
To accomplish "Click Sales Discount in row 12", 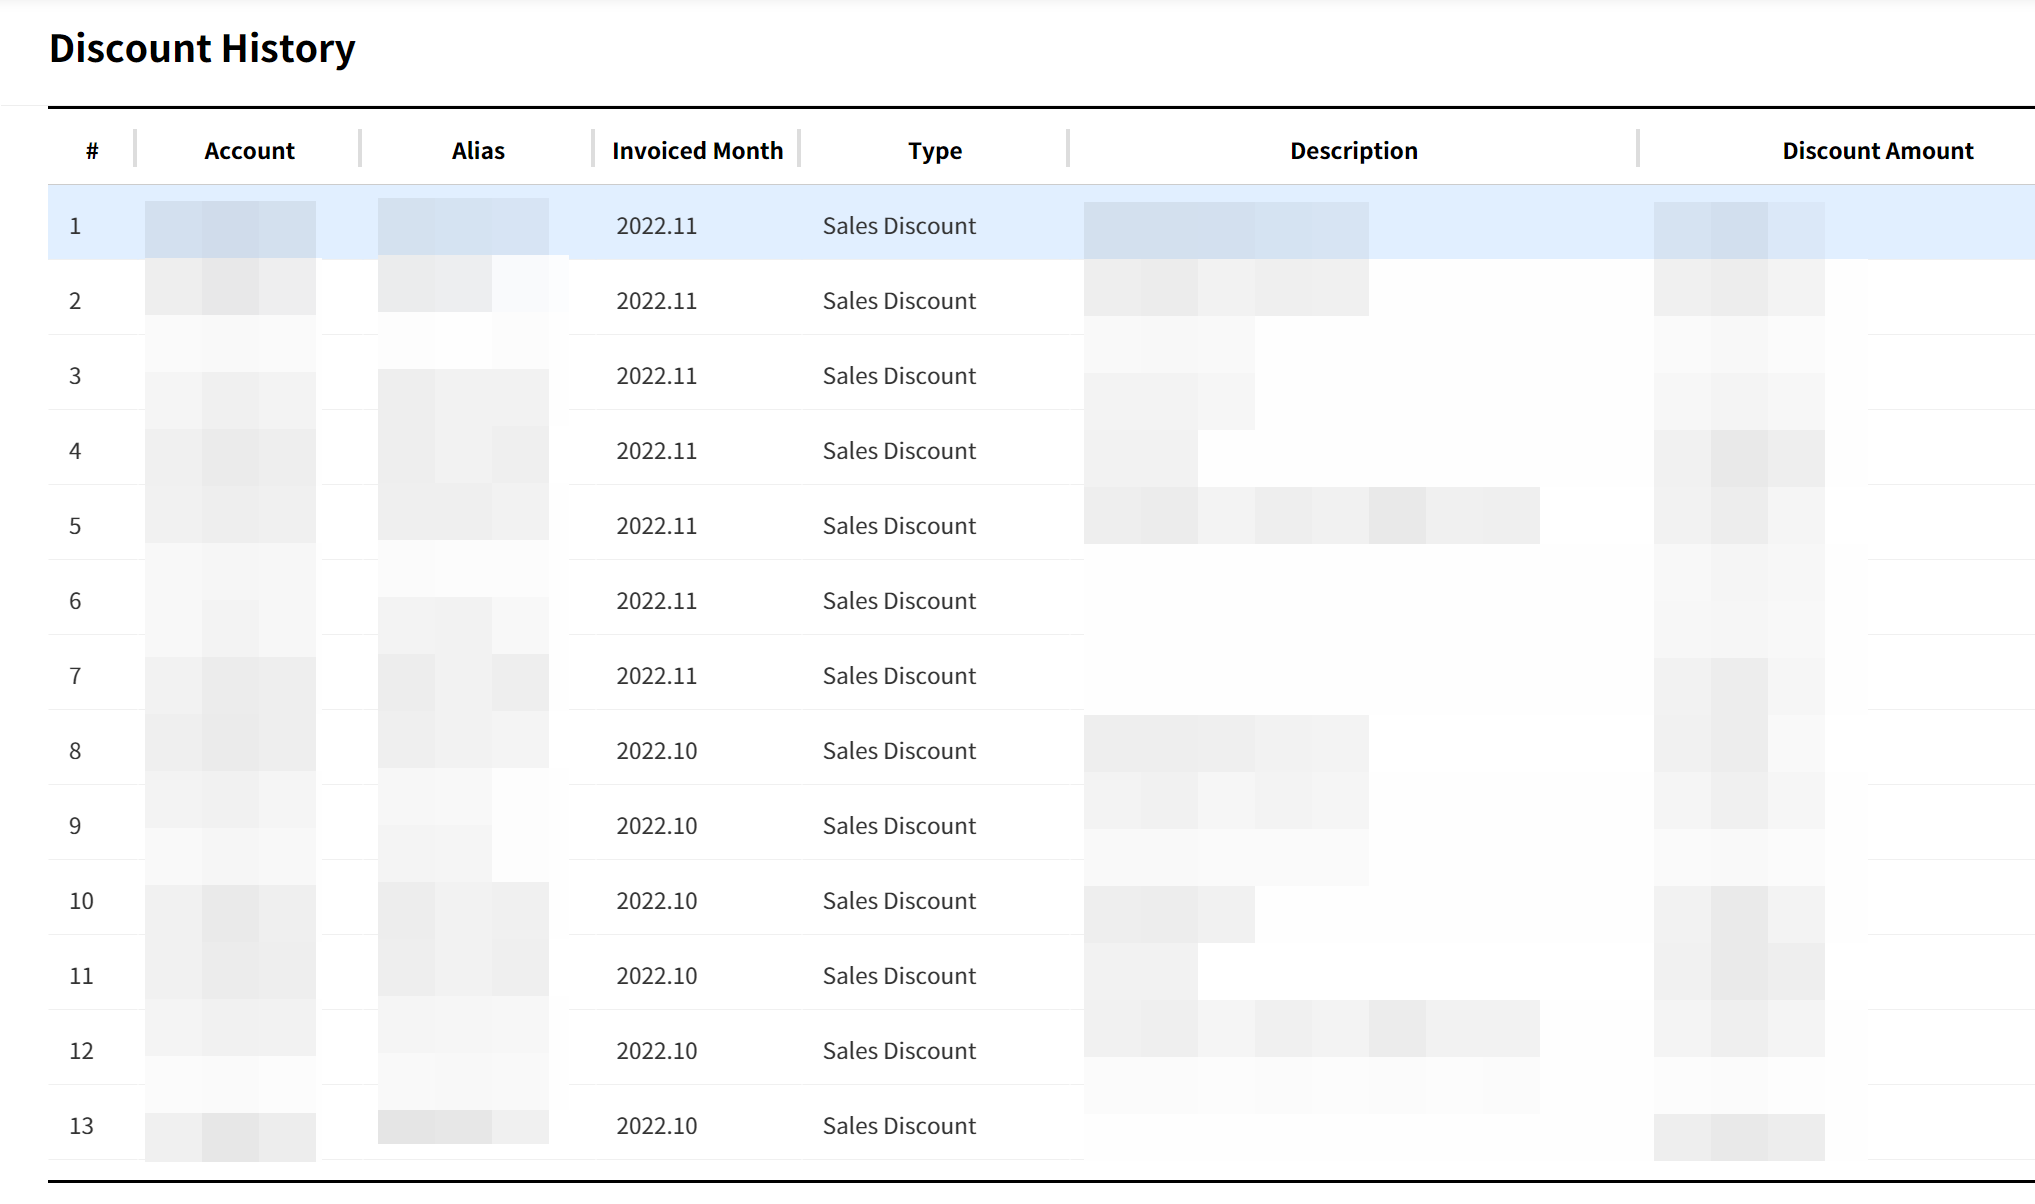I will tap(899, 1051).
